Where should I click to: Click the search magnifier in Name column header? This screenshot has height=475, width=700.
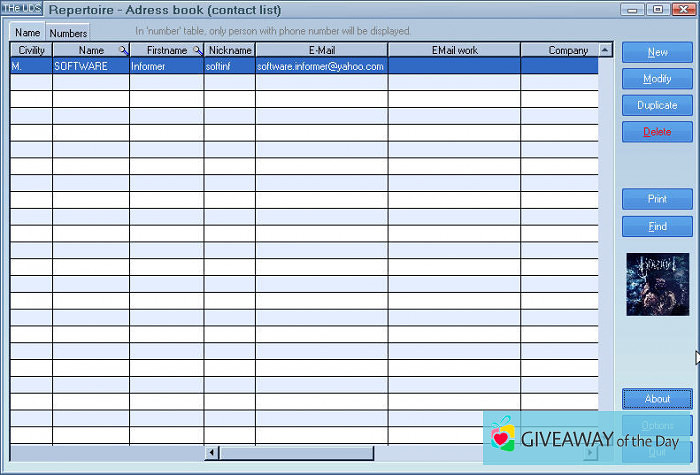tap(123, 50)
